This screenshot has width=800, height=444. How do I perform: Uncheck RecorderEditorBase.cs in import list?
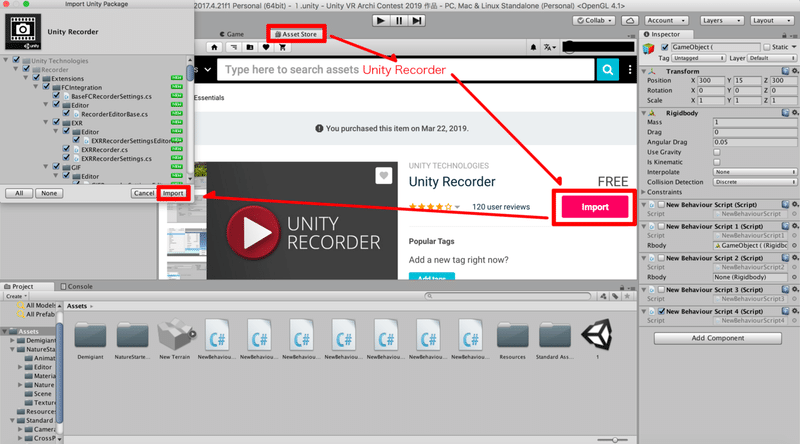66,113
